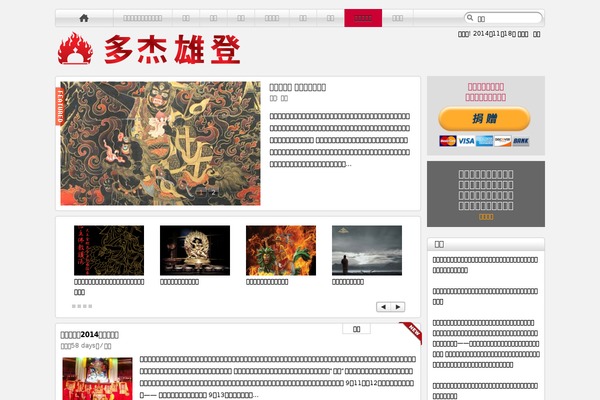Open the featured dark deity painting image
This screenshot has height=400, width=600.
[160, 143]
